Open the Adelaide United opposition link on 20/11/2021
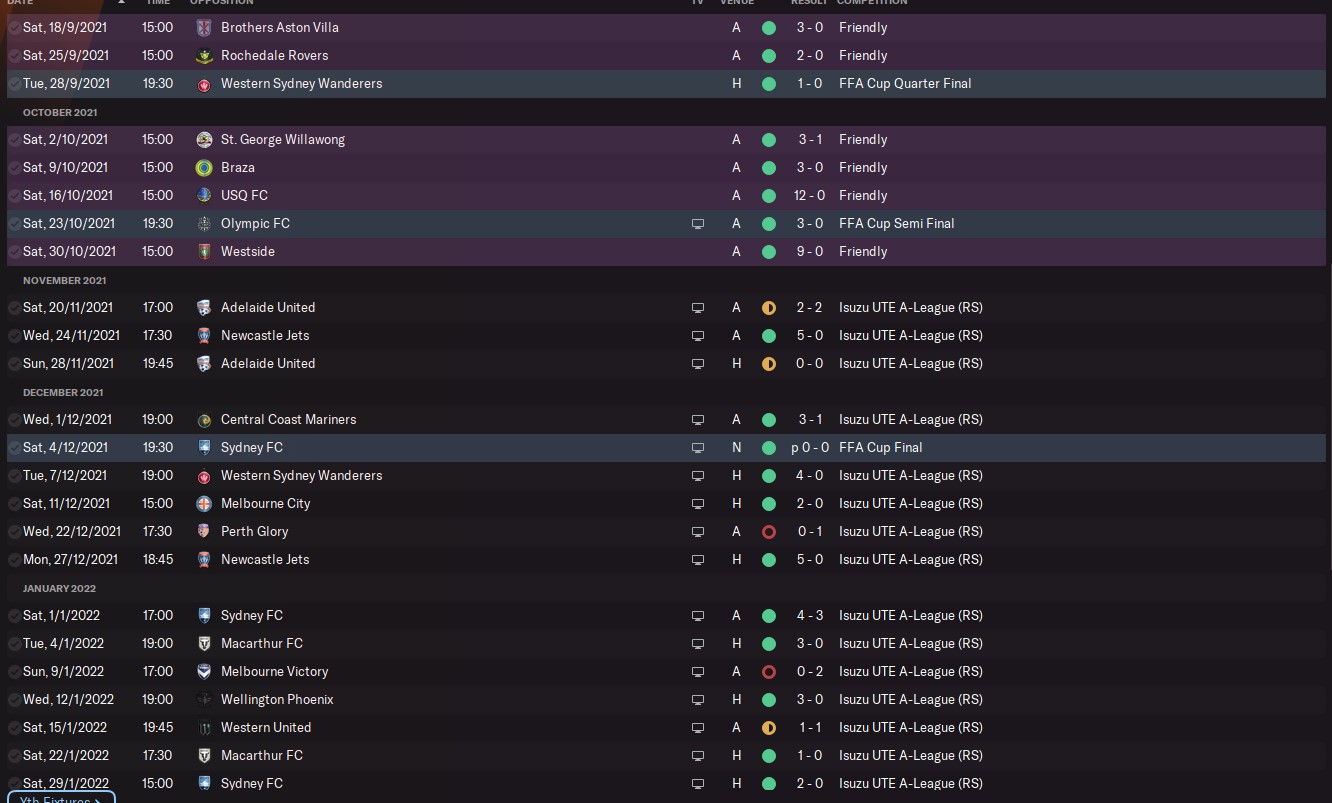This screenshot has width=1332, height=803. pyautogui.click(x=268, y=307)
